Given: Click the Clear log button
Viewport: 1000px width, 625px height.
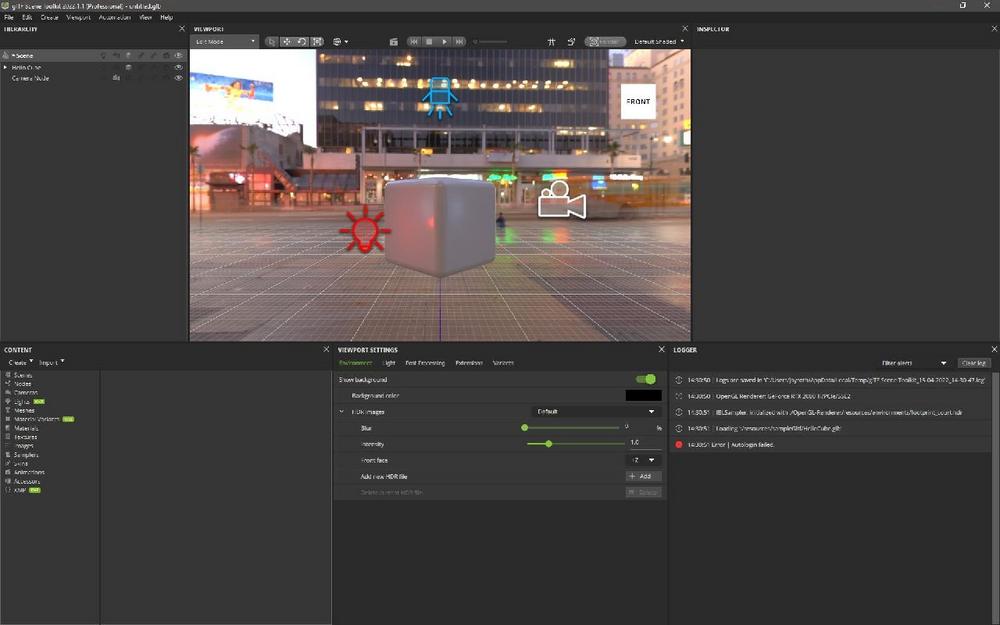Looking at the screenshot, I should pos(972,363).
